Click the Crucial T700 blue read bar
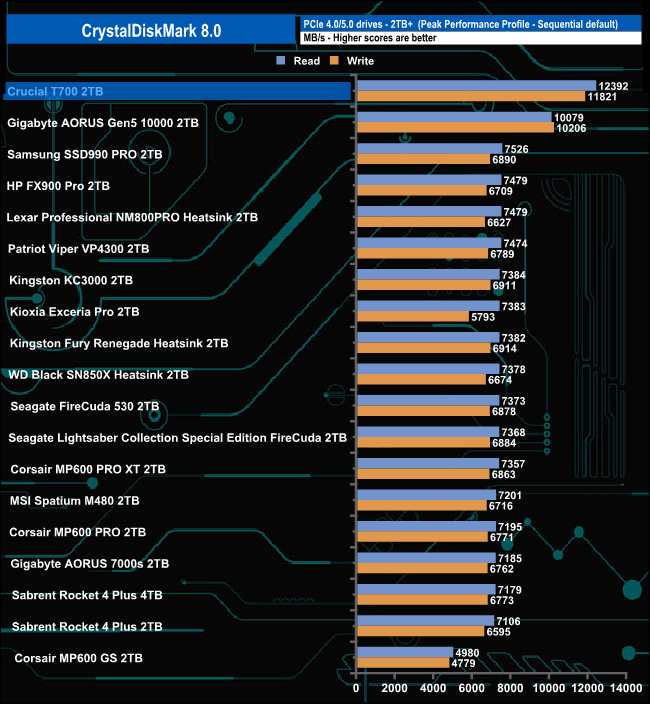 [x=477, y=85]
